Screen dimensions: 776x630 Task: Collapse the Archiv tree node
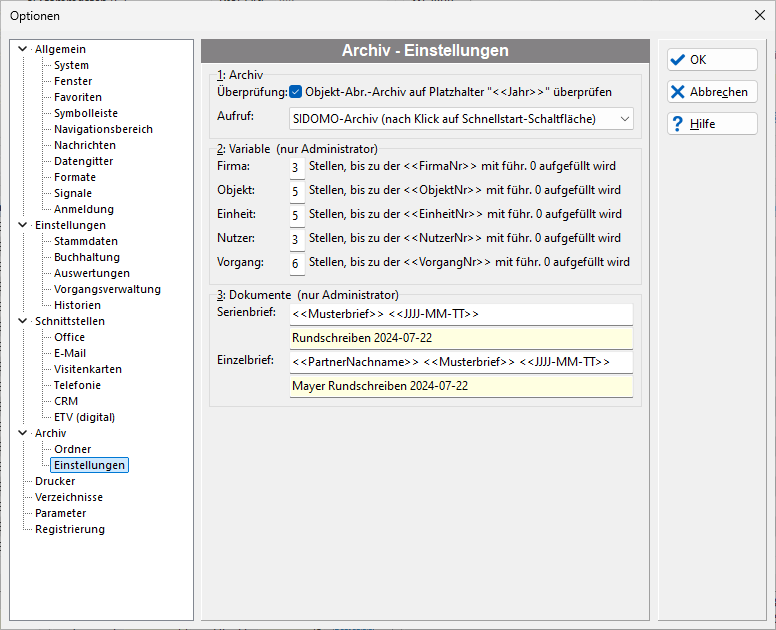22,433
